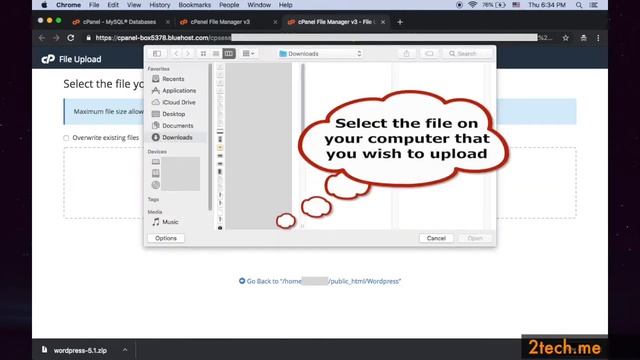Image resolution: width=640 pixels, height=360 pixels.
Task: Click the menu bar clock Thu 6:34 PM
Action: [x=547, y=5]
